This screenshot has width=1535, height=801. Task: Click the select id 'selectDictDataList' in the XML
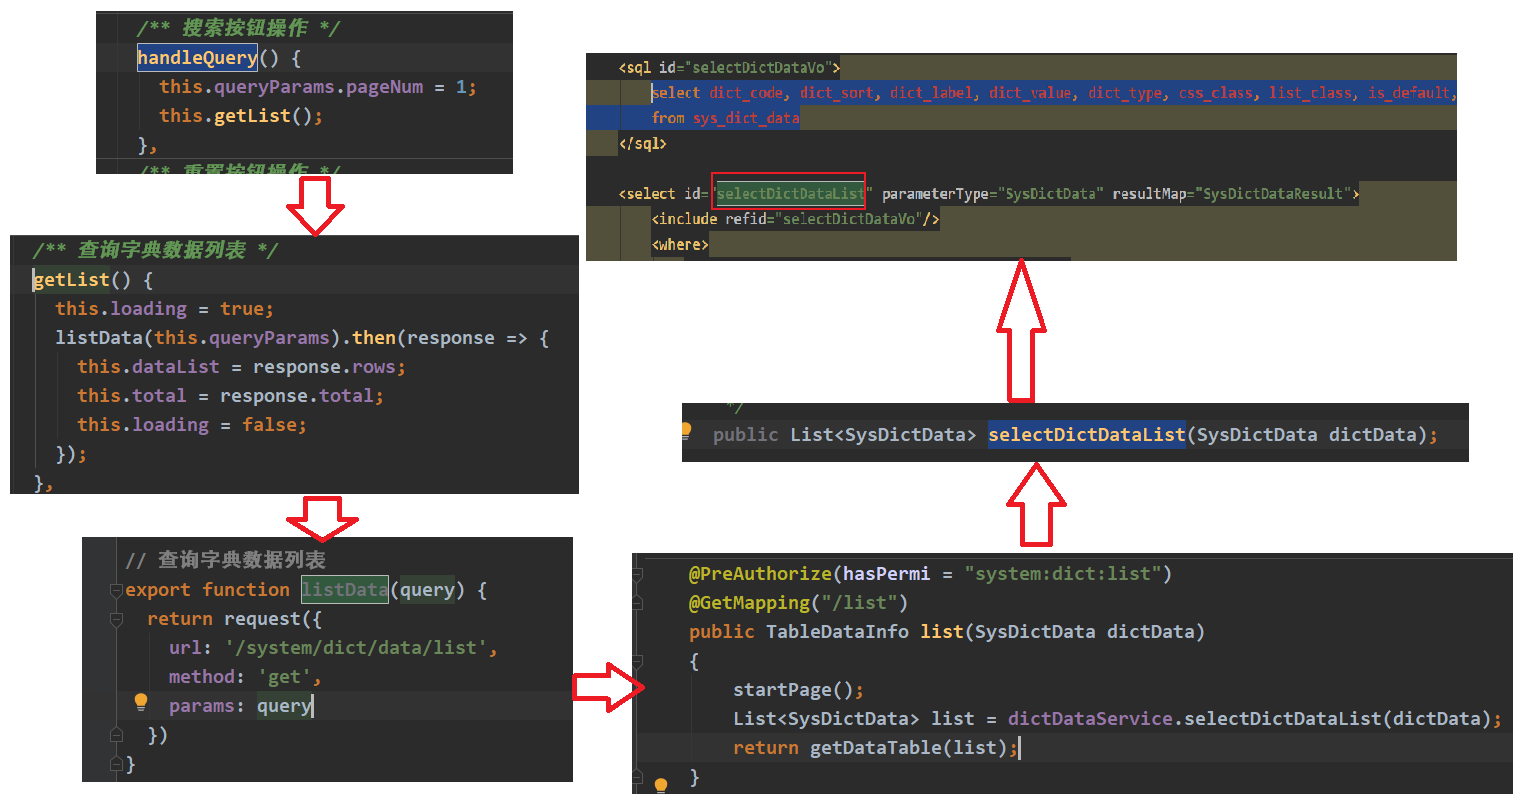(x=790, y=193)
